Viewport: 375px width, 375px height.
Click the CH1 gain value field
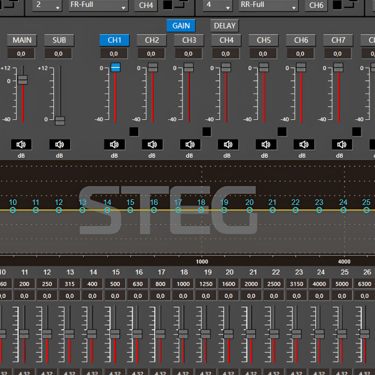114,54
